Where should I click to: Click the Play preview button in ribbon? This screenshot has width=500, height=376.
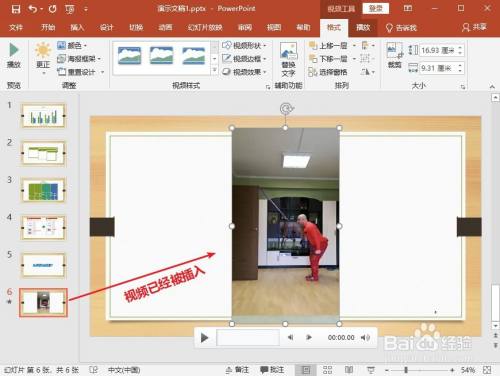tap(14, 55)
